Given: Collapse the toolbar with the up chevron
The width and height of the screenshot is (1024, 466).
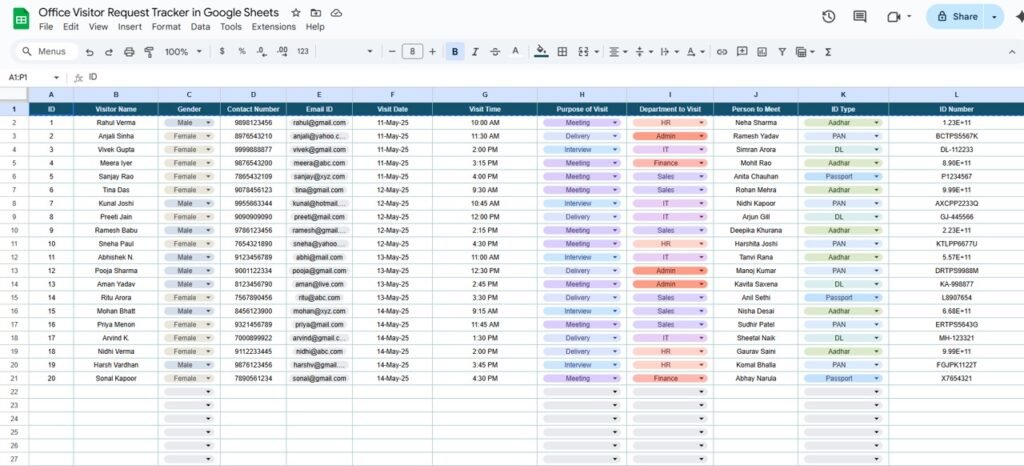Looking at the screenshot, I should tap(1012, 52).
